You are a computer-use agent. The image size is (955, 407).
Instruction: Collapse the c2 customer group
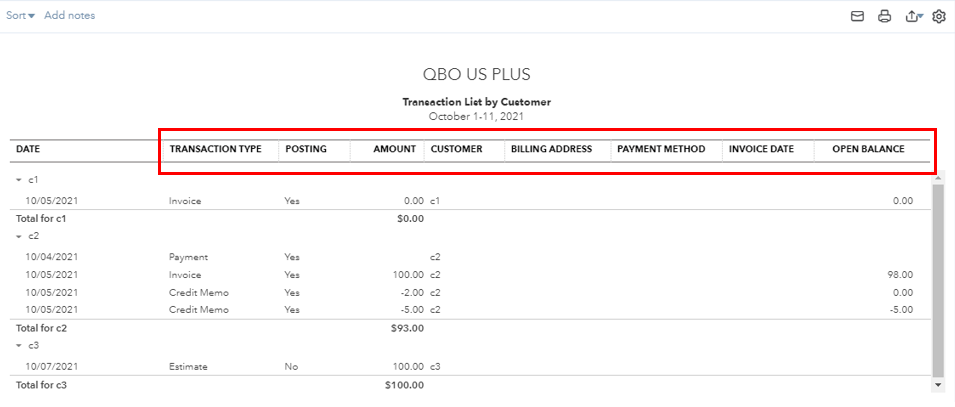19,236
